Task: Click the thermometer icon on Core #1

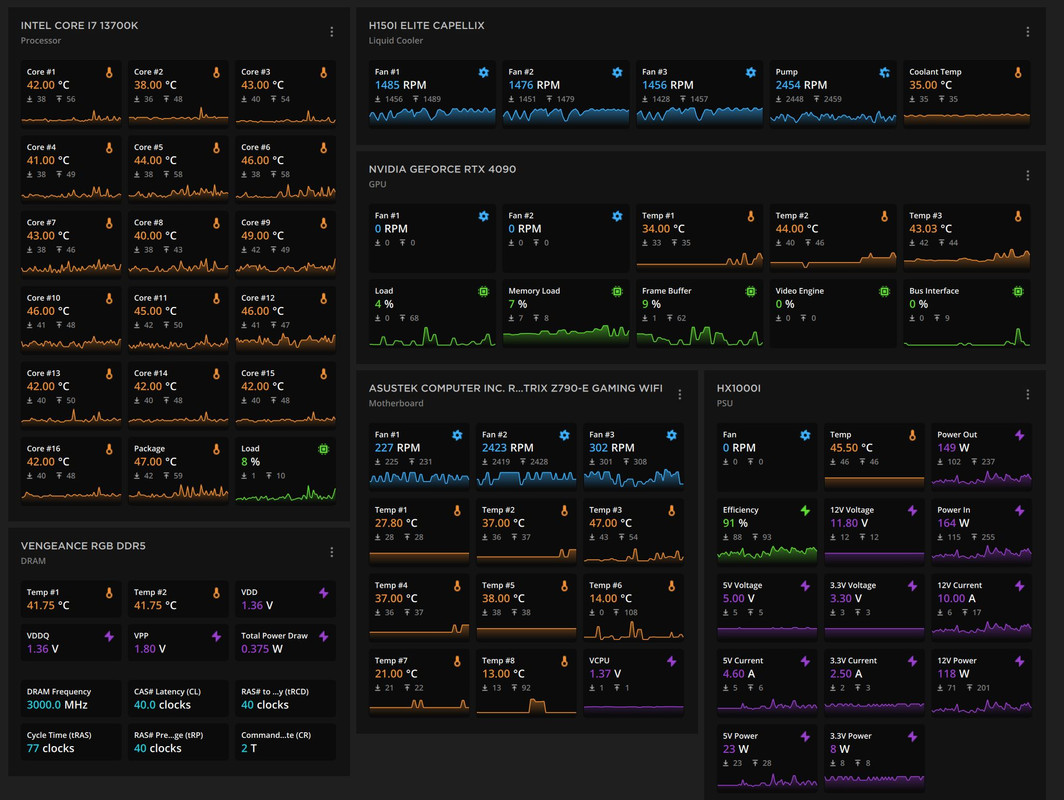Action: pyautogui.click(x=109, y=73)
